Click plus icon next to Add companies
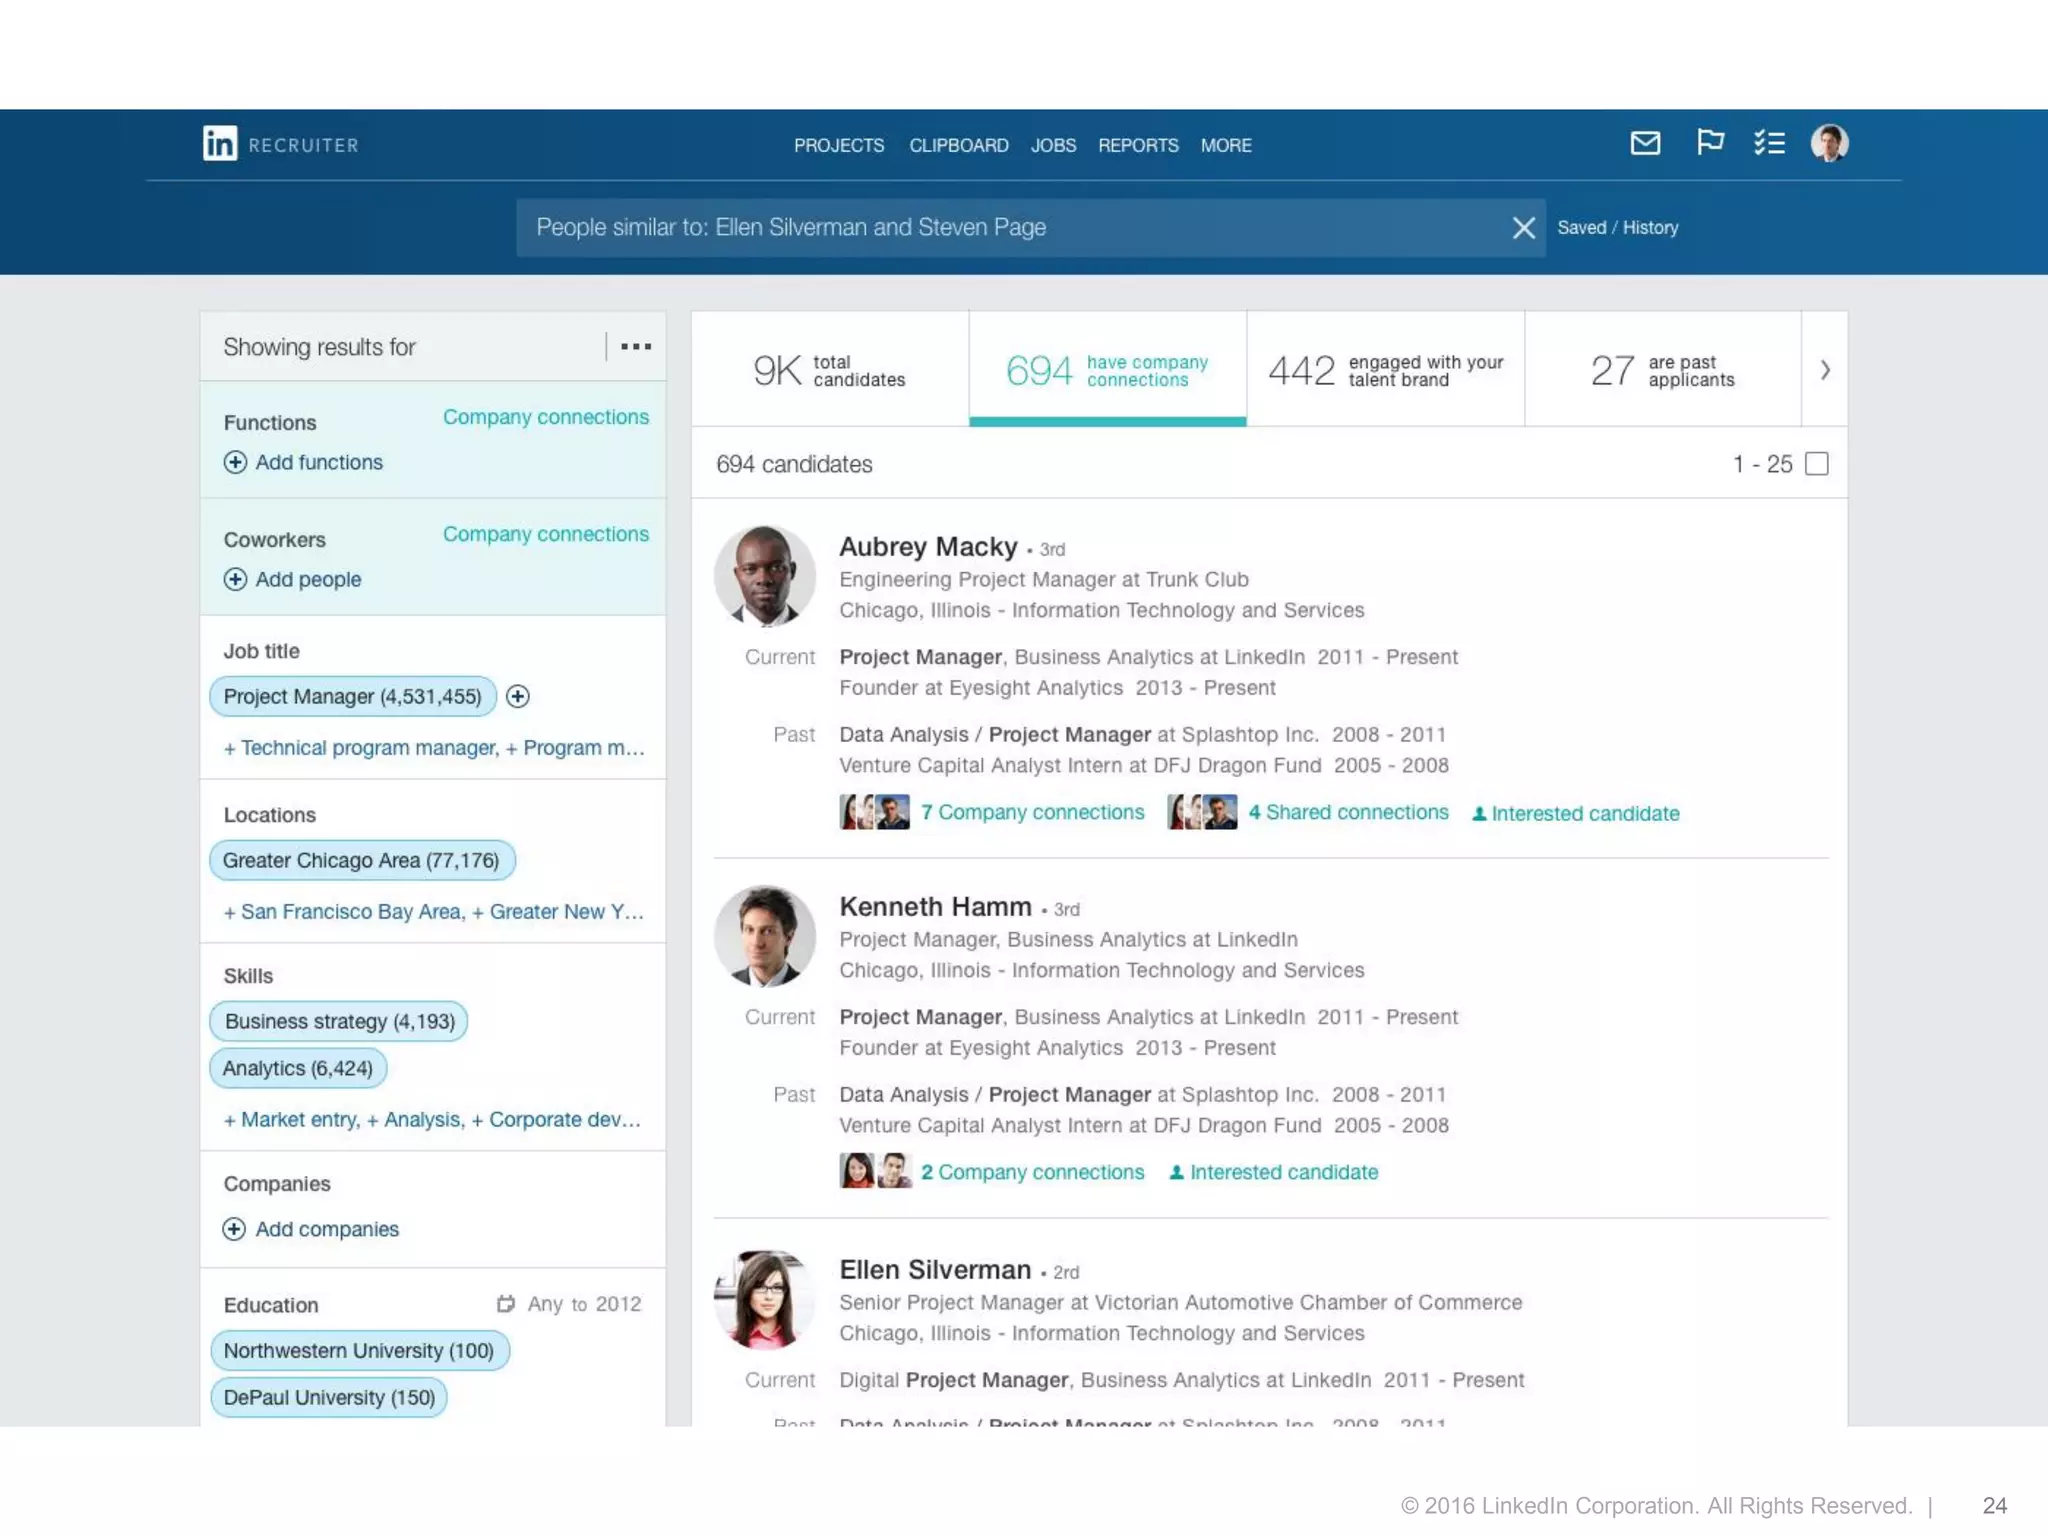The image size is (2048, 1536). pos(234,1229)
